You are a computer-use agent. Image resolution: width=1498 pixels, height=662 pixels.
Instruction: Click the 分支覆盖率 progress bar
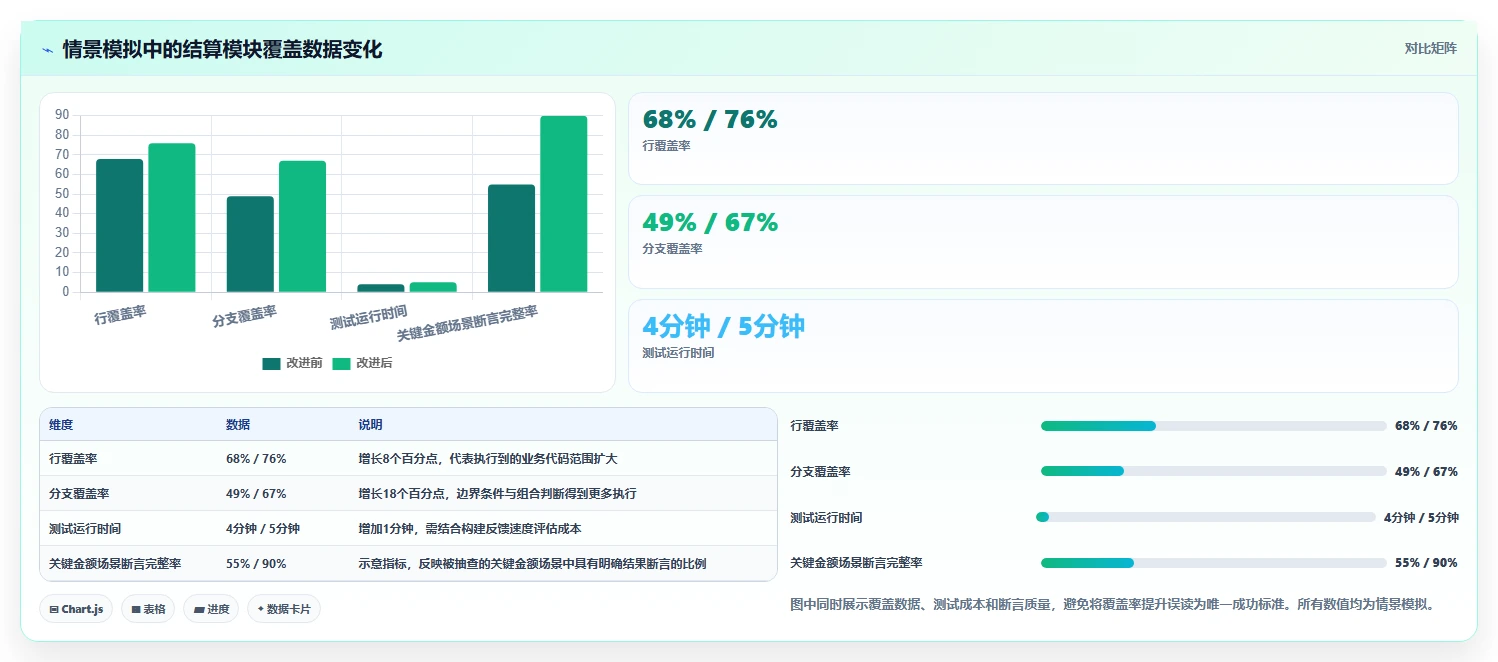pos(1214,471)
